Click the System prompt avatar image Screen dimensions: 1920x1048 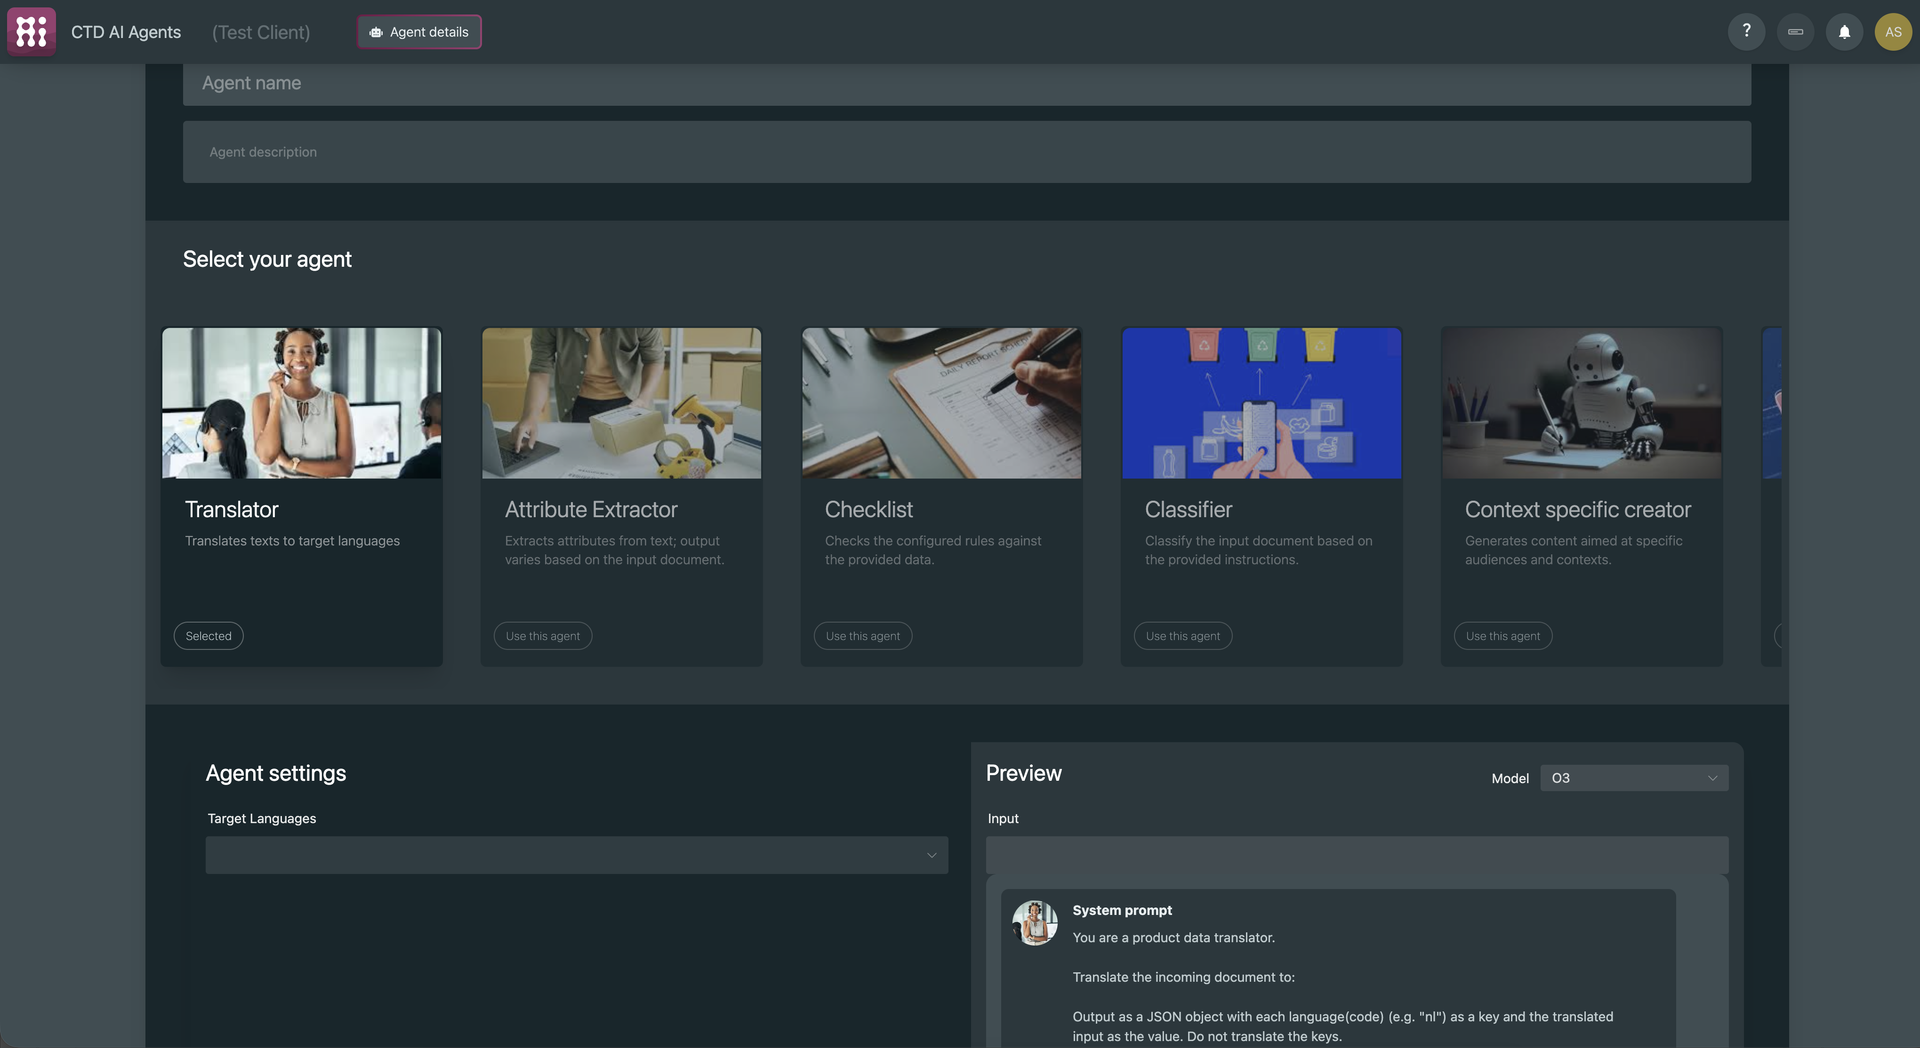1035,923
